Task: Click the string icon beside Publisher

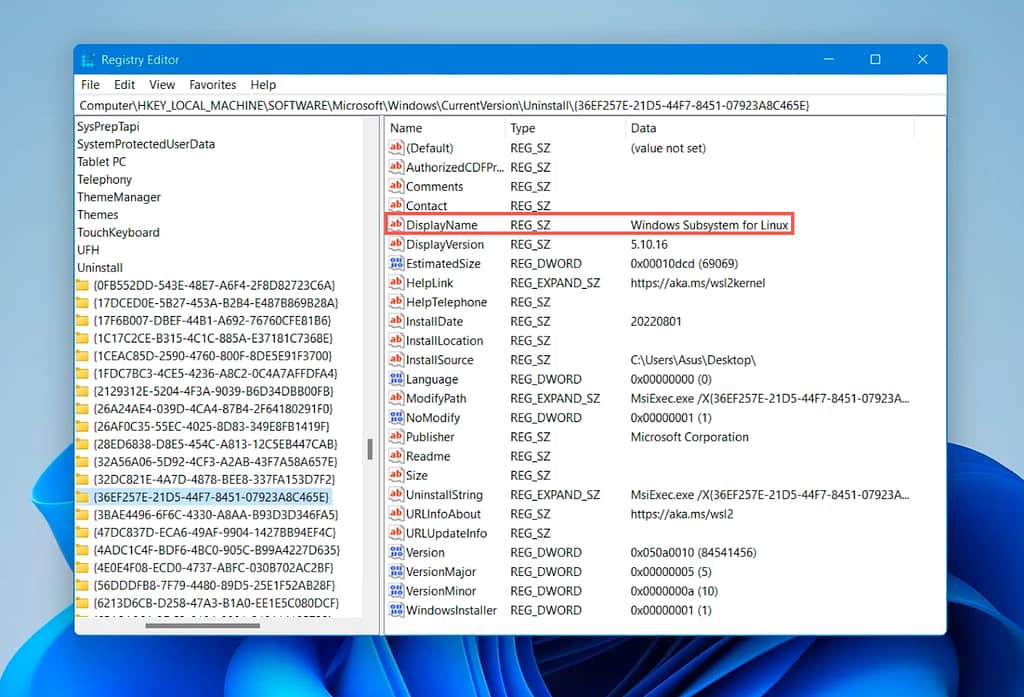Action: tap(396, 436)
